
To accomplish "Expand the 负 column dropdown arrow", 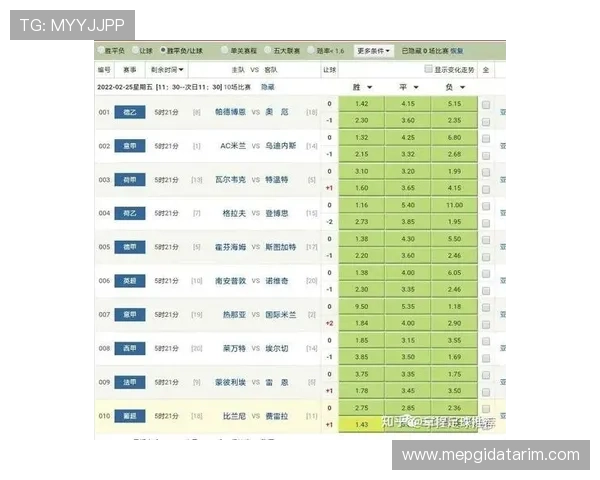I will click(x=462, y=87).
